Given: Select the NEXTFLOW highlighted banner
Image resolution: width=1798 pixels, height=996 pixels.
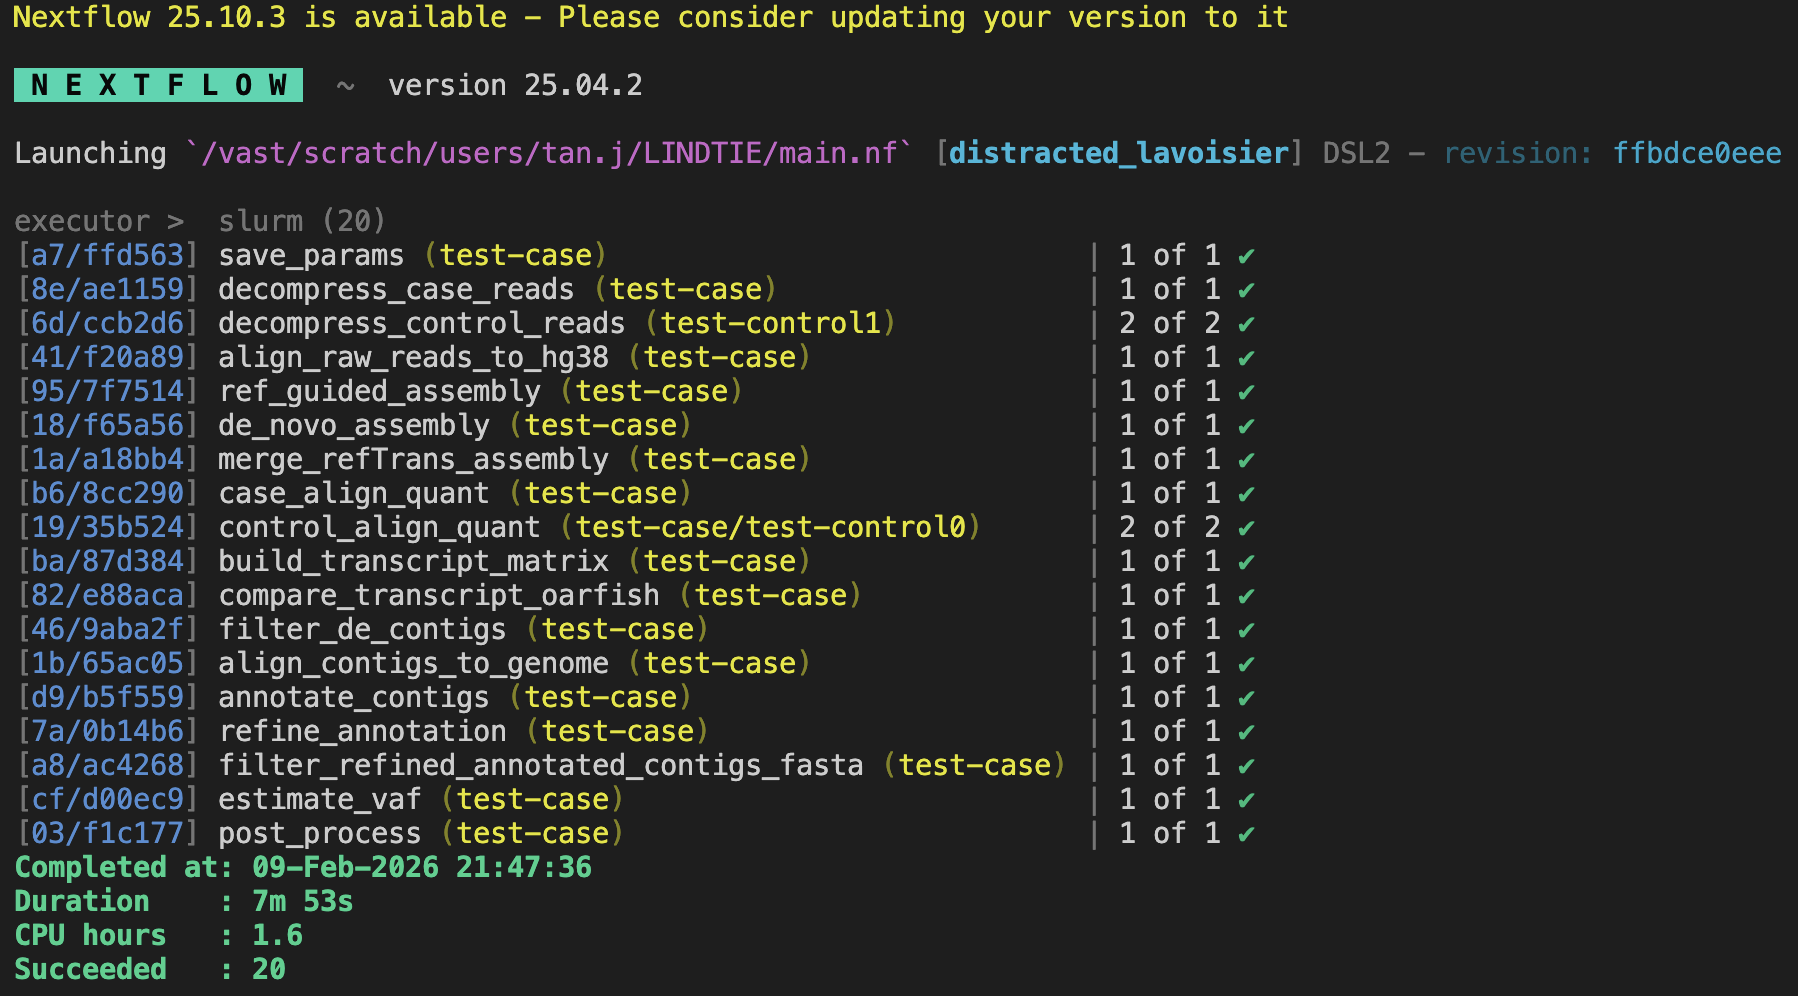Looking at the screenshot, I should point(158,84).
